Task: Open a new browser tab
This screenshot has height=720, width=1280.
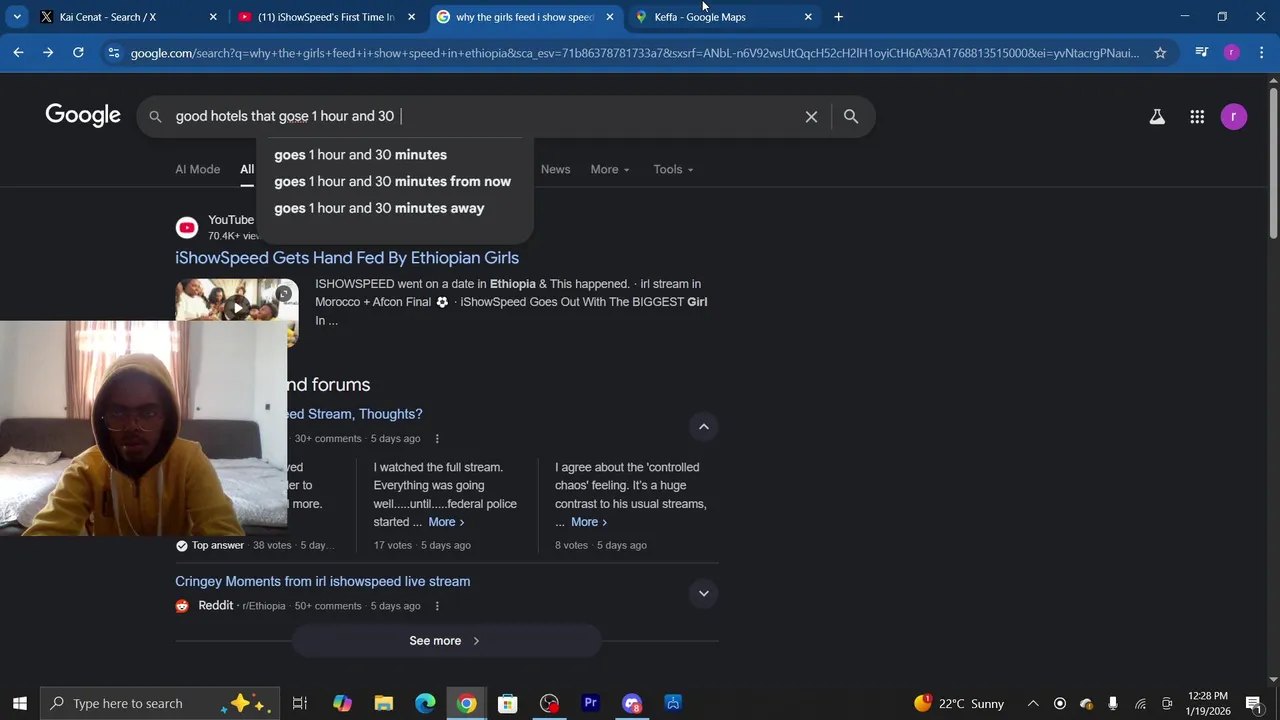Action: pos(838,17)
